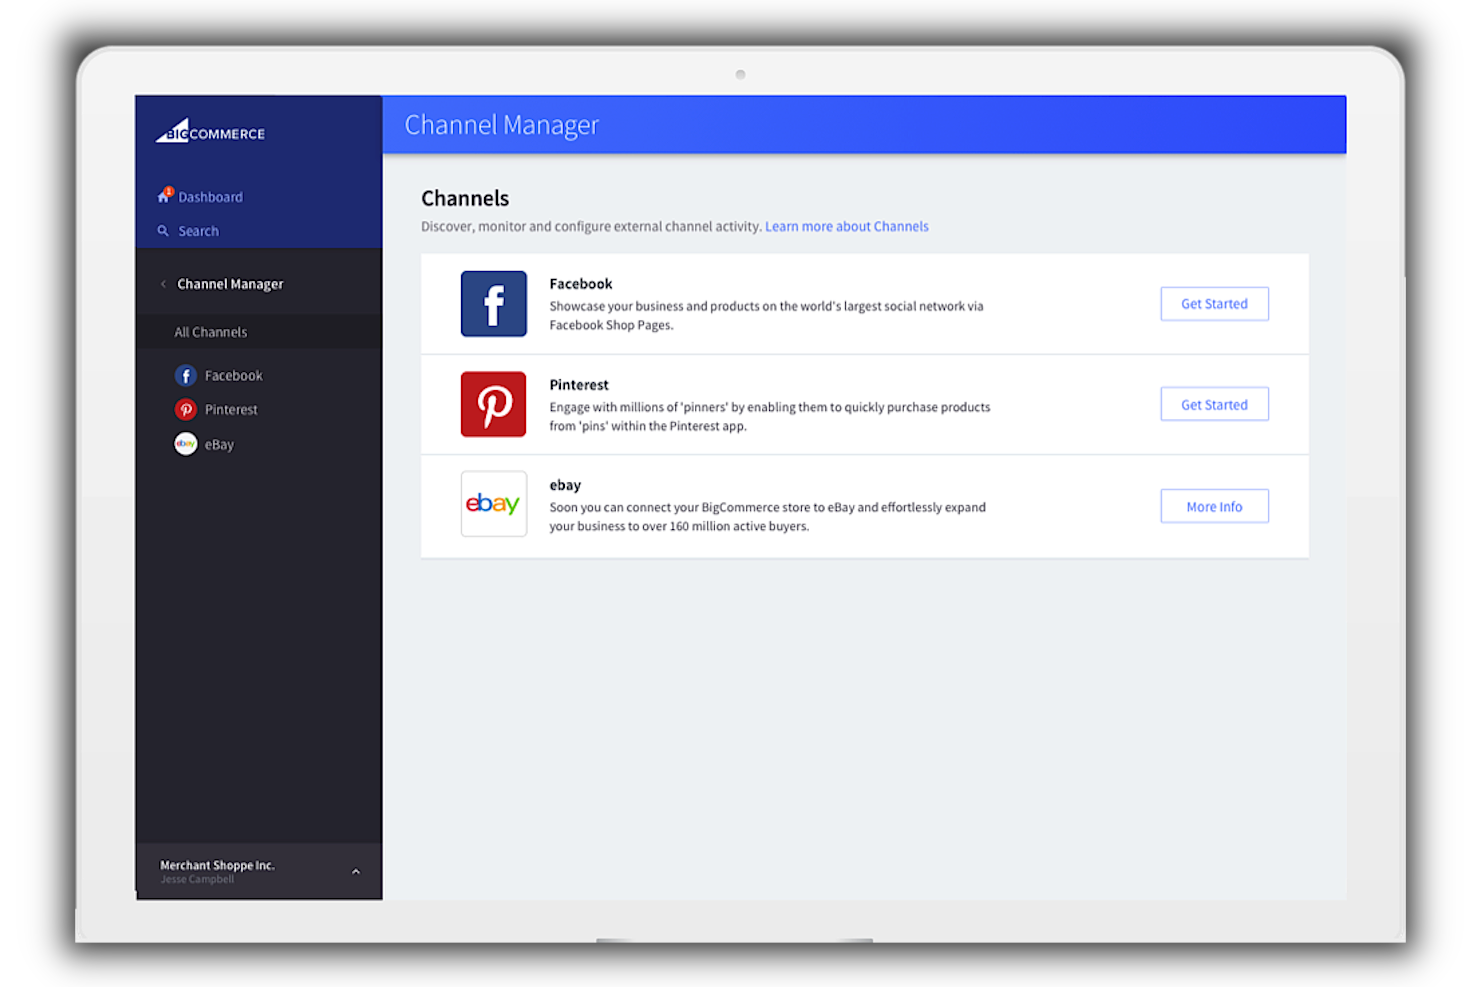1480x987 pixels.
Task: Click the Facebook Shop Pages description text
Action: (x=766, y=316)
